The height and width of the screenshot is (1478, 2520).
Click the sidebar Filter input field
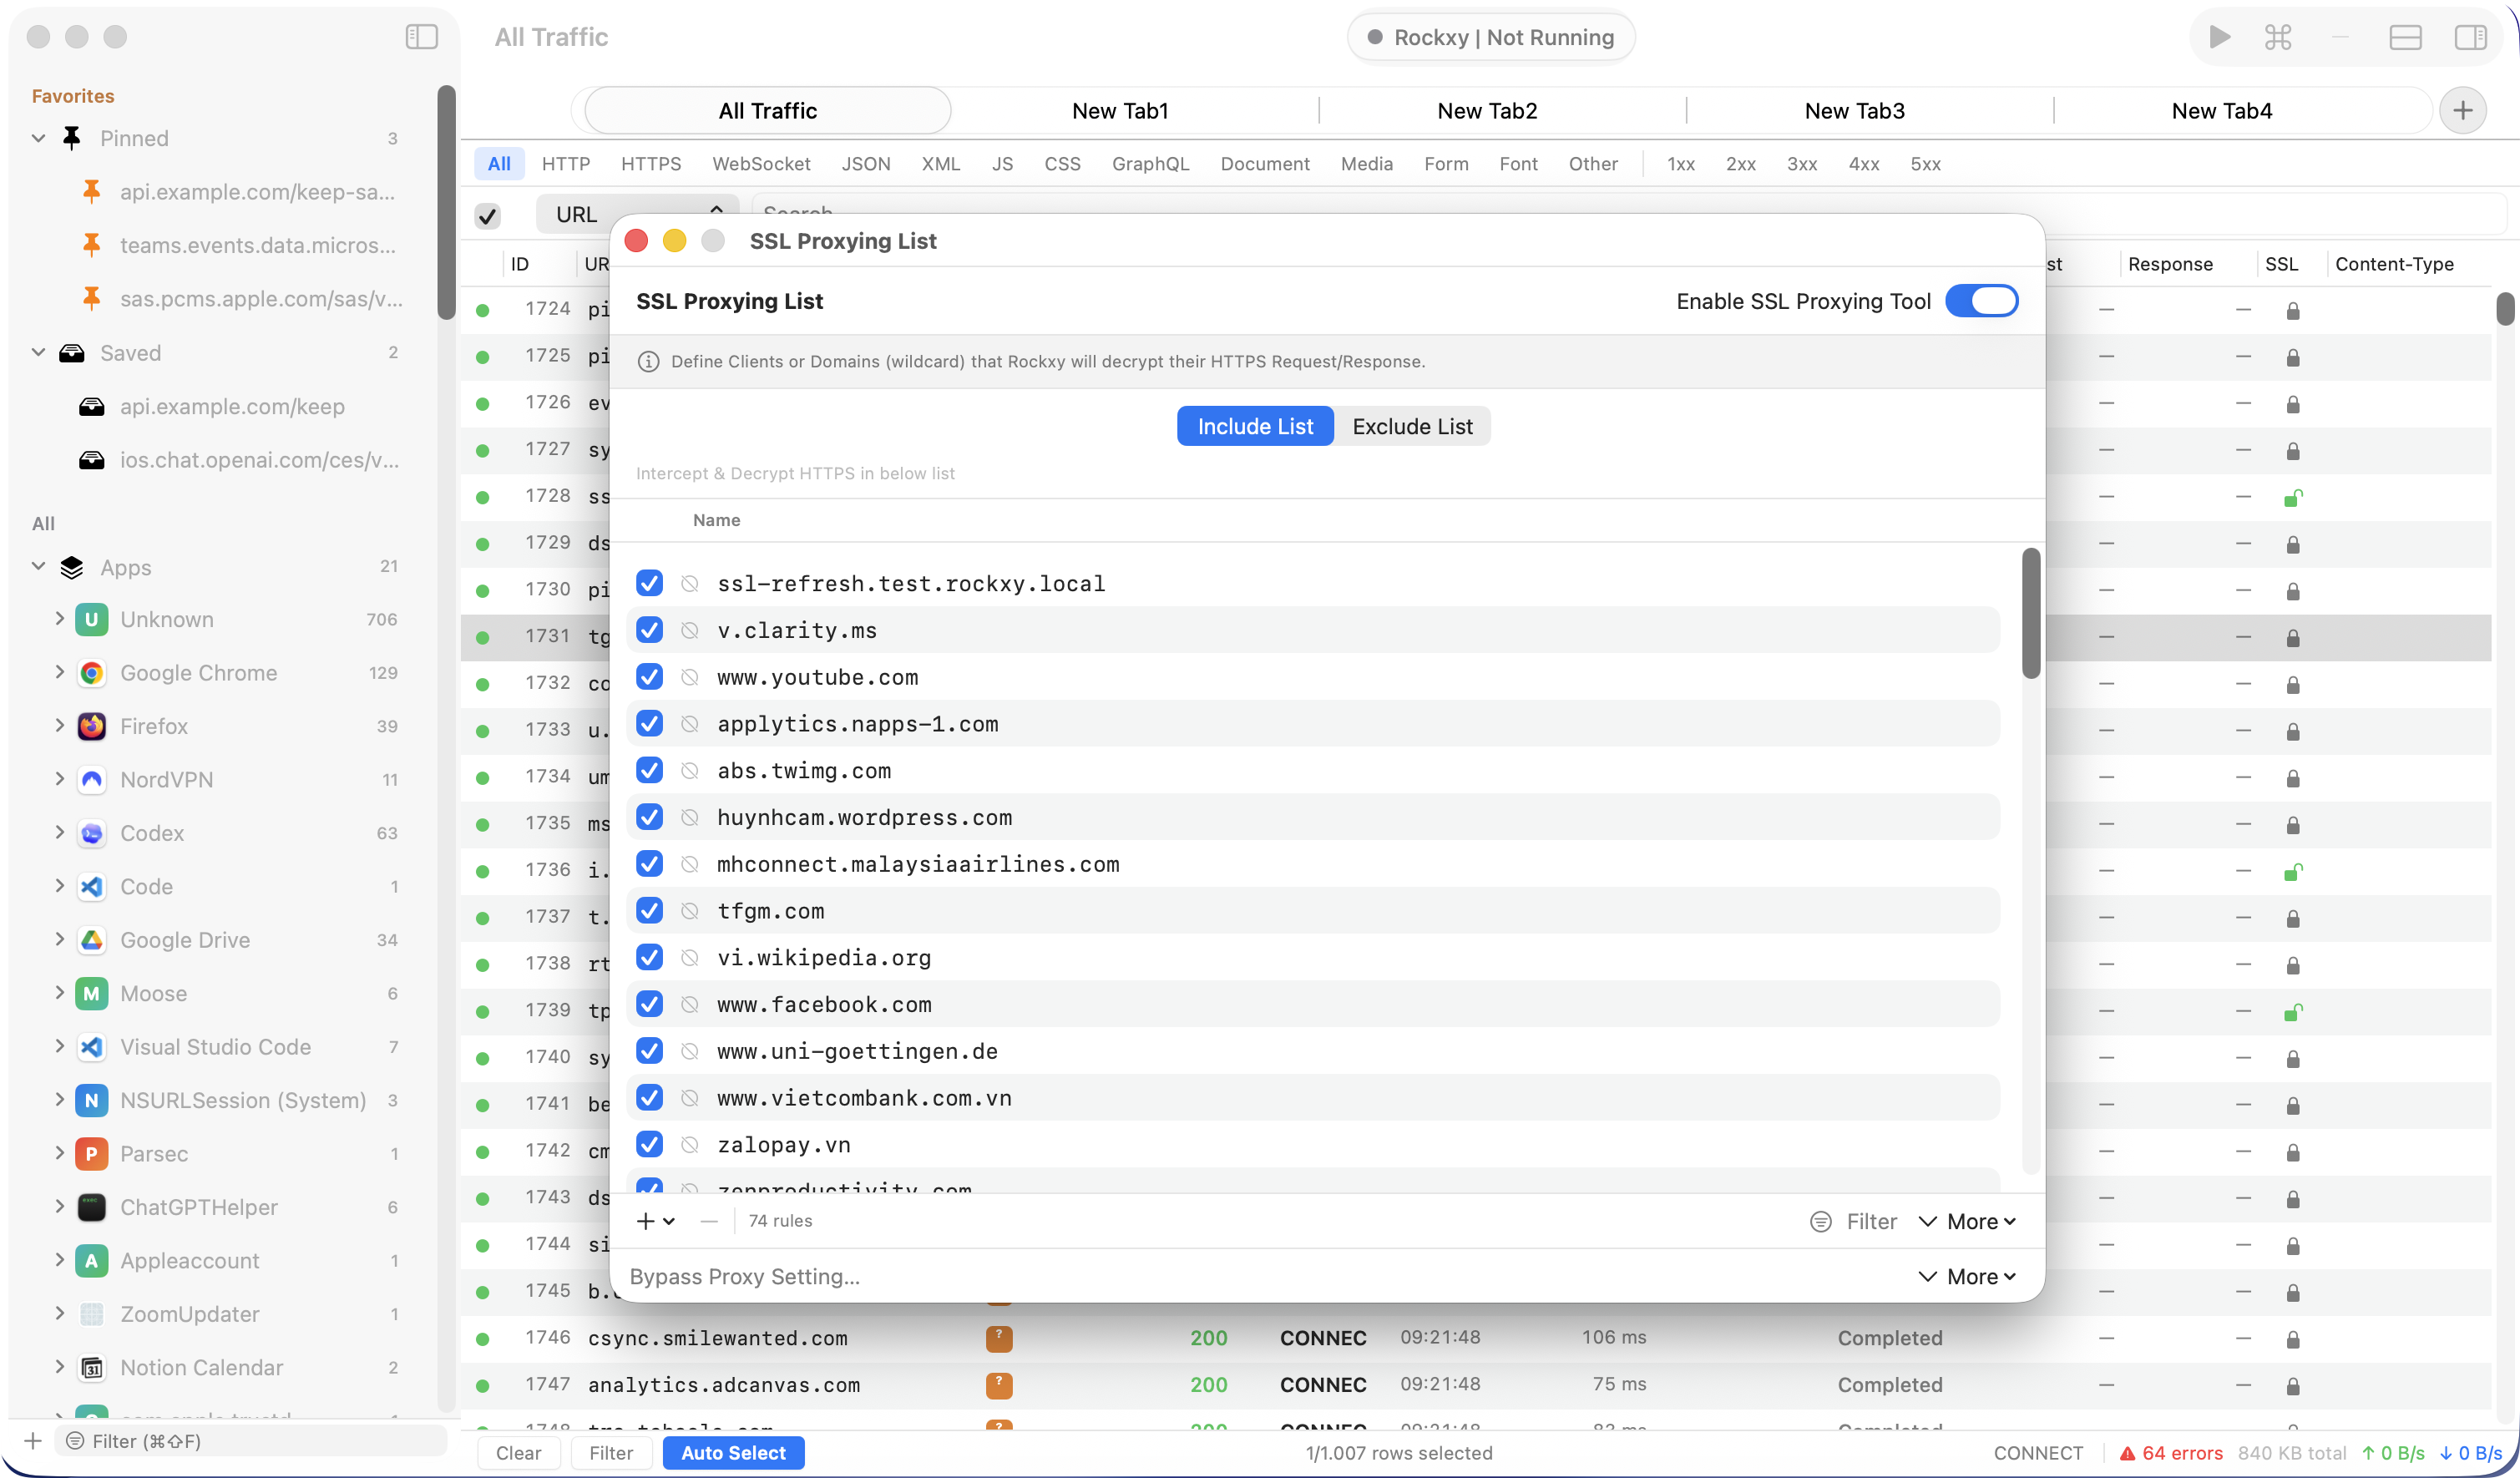point(250,1441)
